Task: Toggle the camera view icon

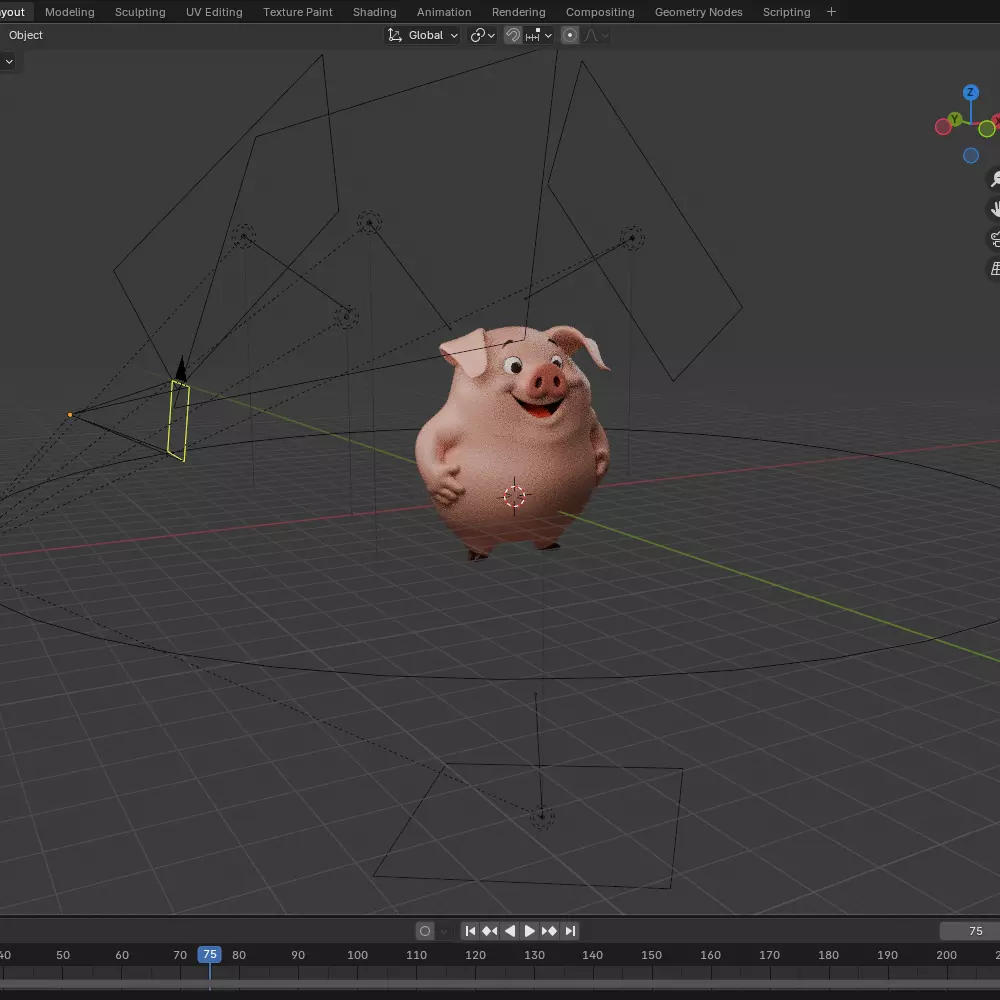Action: point(994,239)
